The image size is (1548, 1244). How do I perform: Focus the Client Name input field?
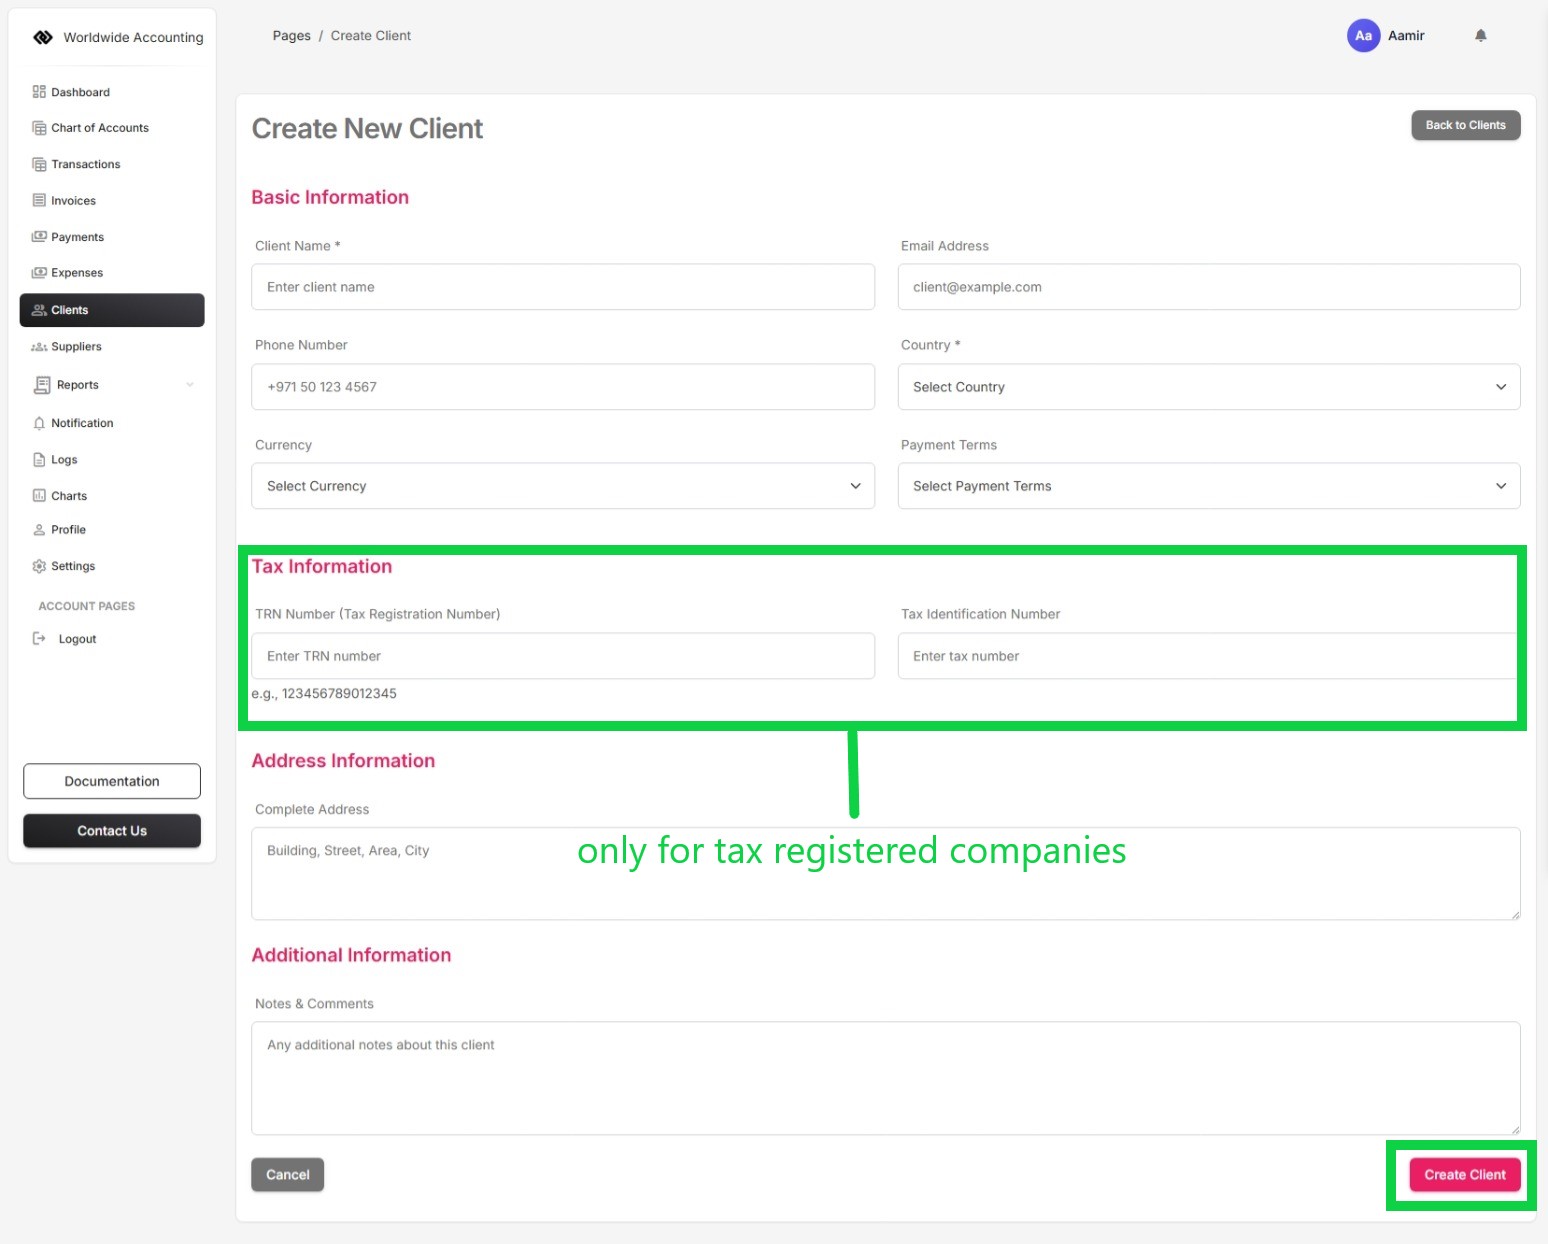click(562, 287)
